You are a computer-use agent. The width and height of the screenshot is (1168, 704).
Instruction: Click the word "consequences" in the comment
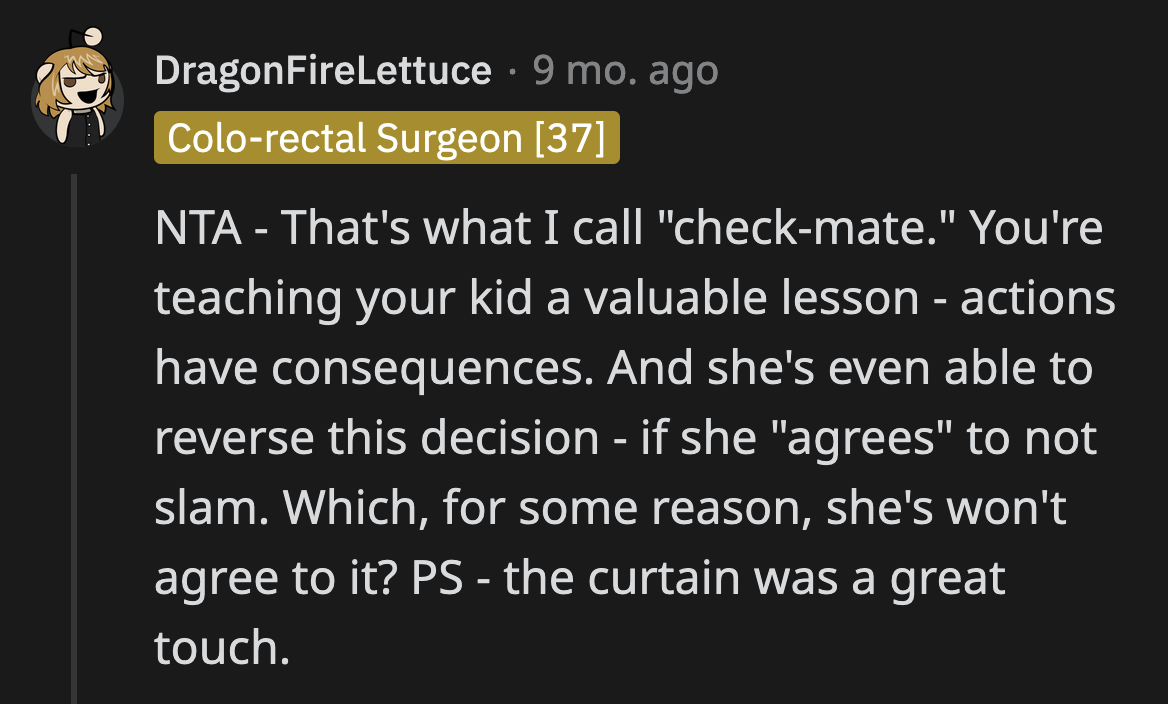pyautogui.click(x=430, y=369)
